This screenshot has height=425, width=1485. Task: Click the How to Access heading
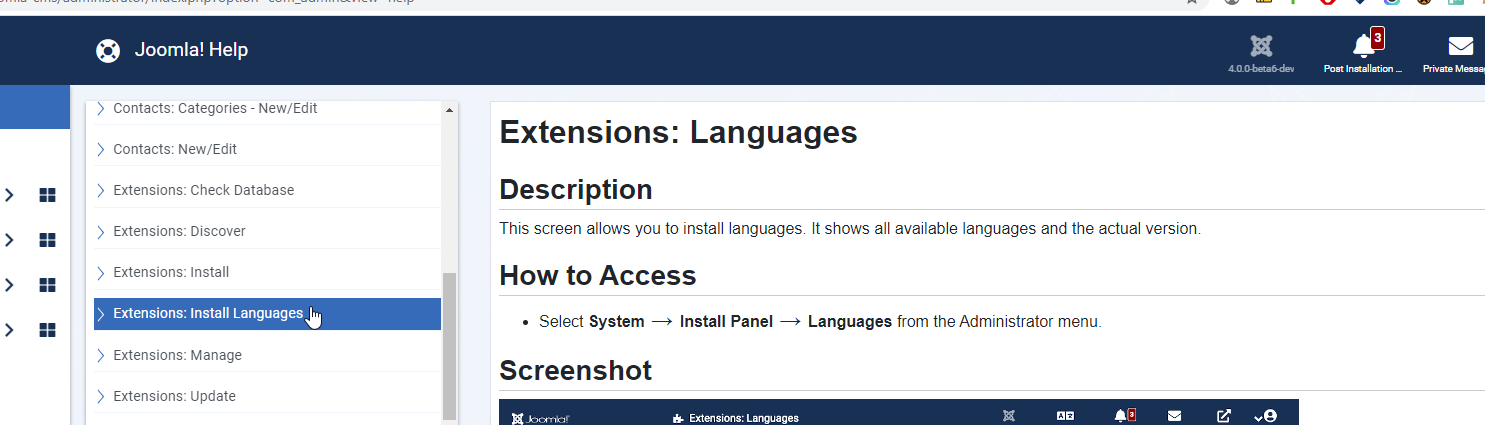coord(597,275)
